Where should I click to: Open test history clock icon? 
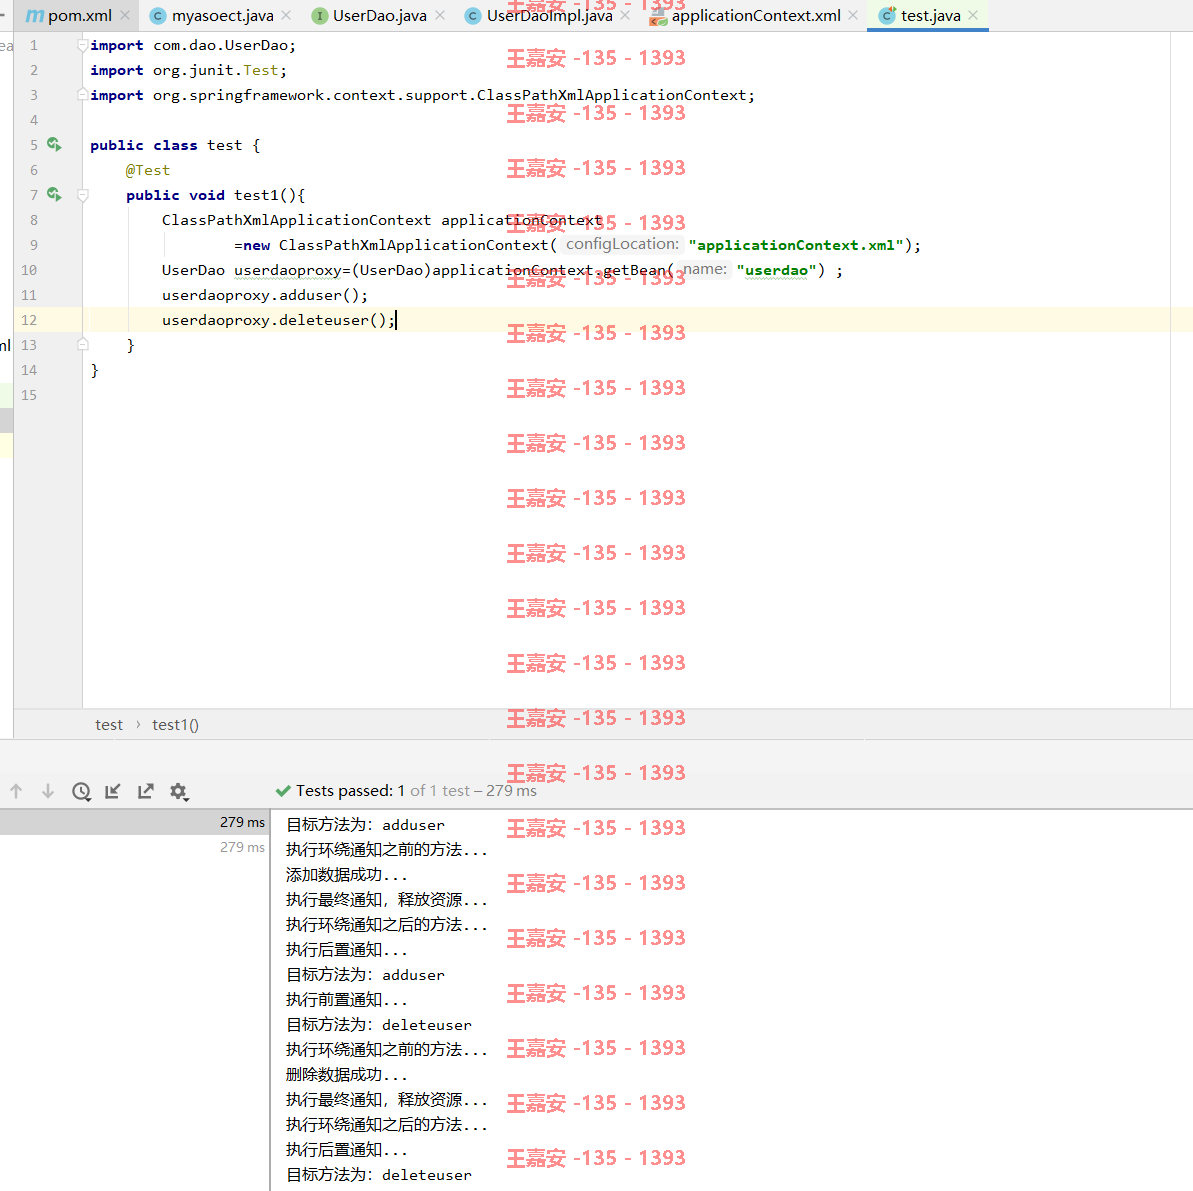tap(81, 791)
